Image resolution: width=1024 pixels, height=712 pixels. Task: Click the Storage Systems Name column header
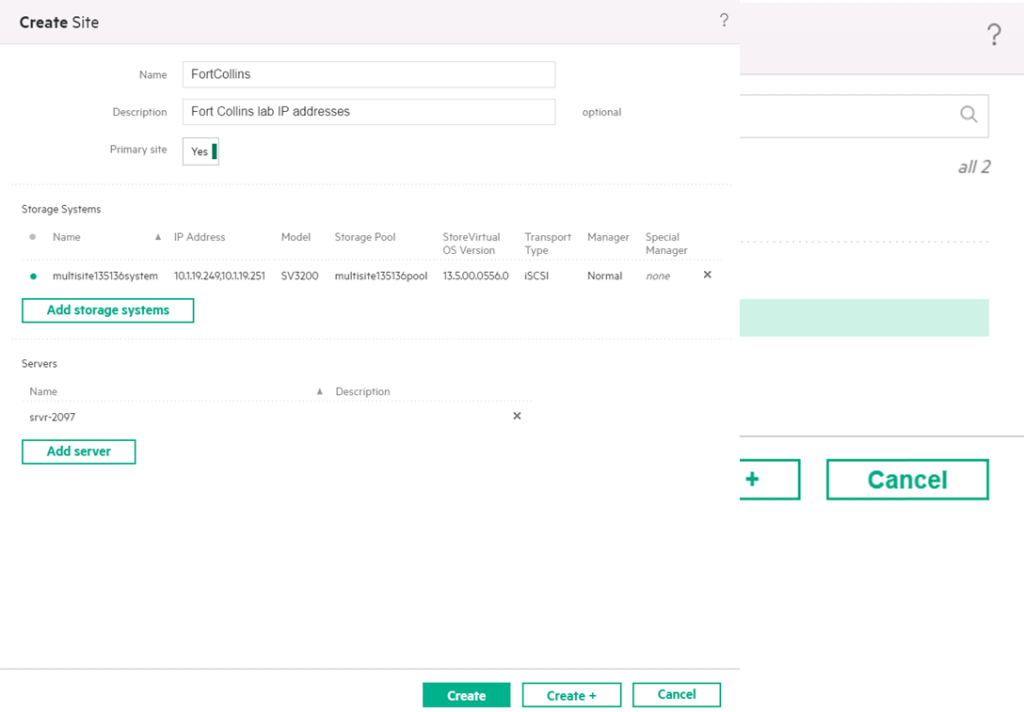(x=67, y=237)
